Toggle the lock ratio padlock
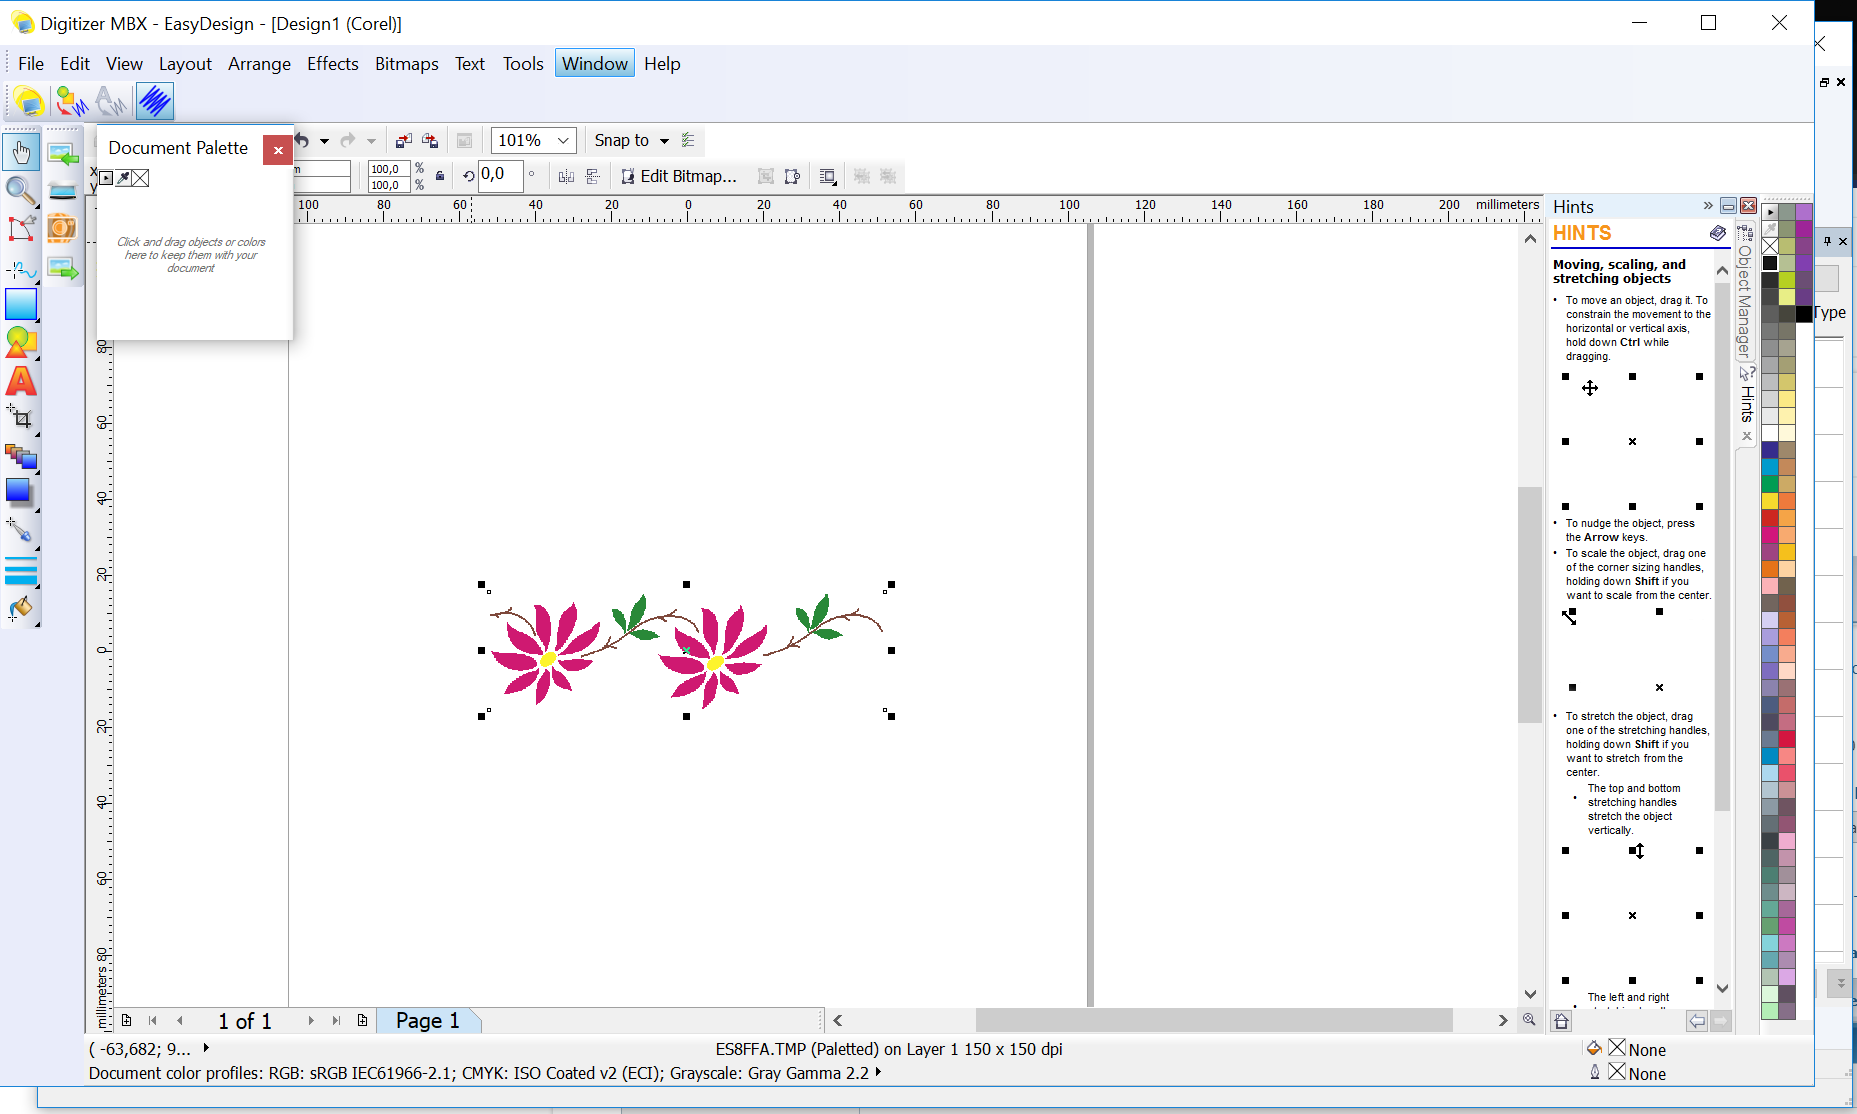Viewport: 1857px width, 1114px height. (440, 176)
